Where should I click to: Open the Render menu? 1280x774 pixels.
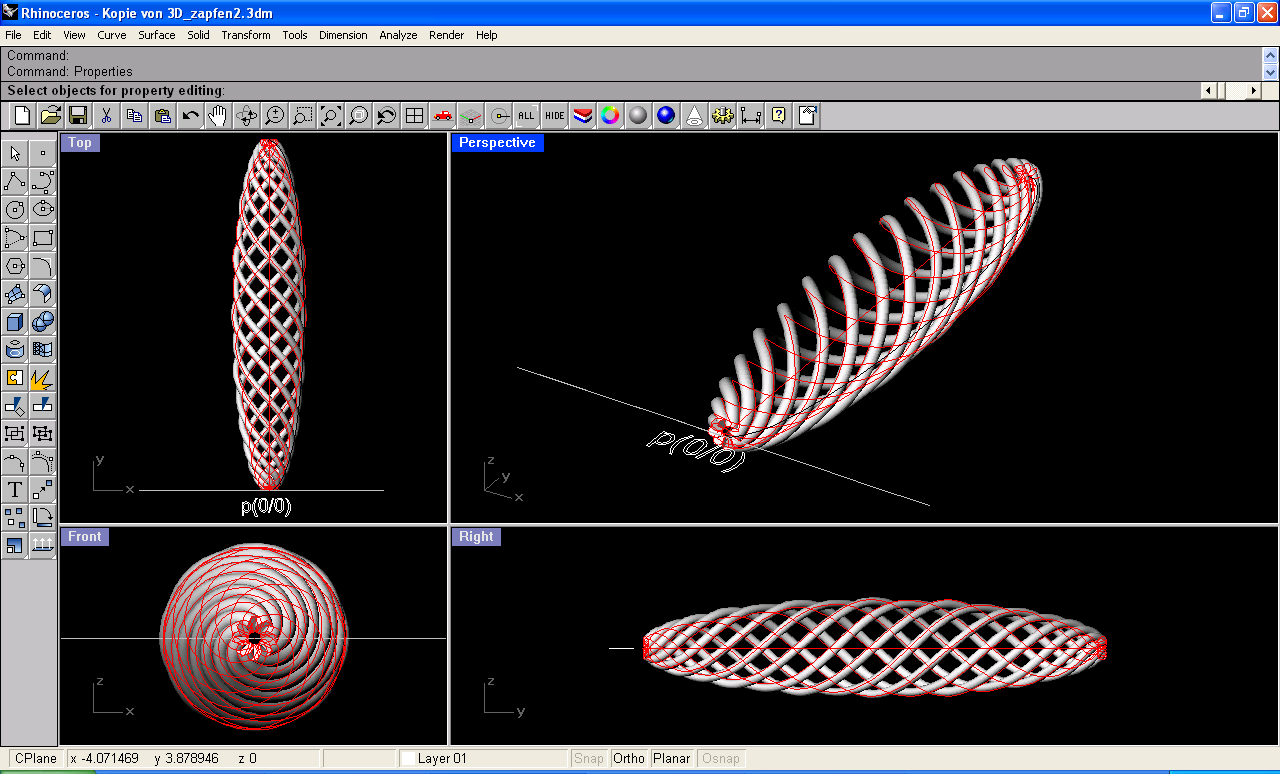tap(447, 35)
